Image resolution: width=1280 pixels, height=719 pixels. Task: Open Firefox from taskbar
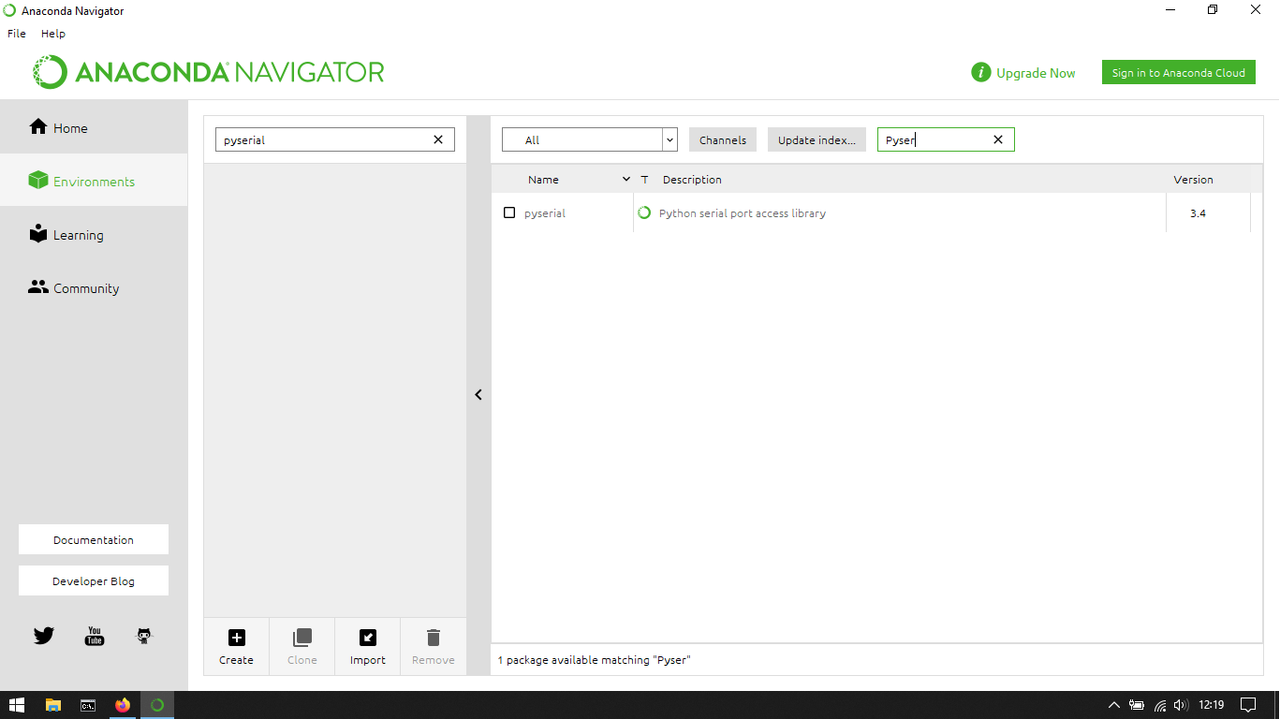122,705
